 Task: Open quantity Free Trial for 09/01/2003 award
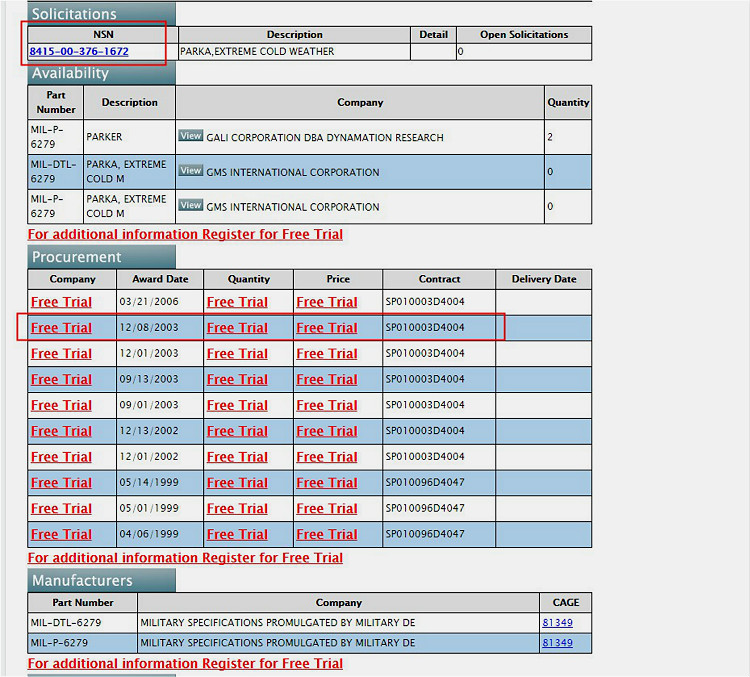point(237,405)
